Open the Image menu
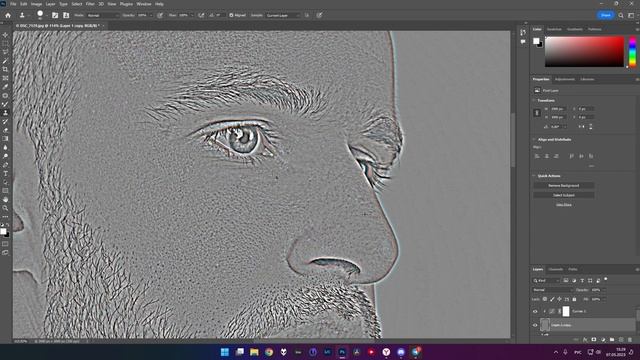 pos(36,4)
